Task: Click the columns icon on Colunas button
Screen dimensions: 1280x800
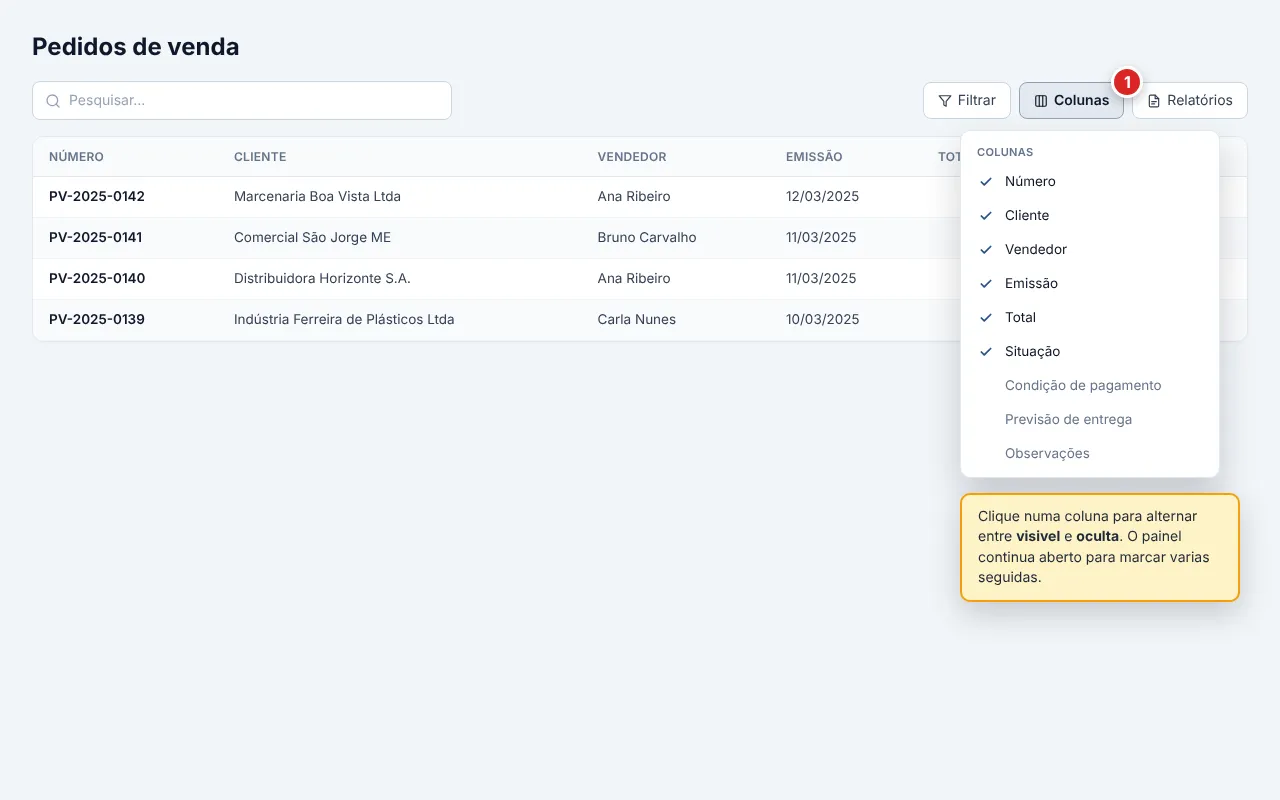Action: pos(1041,101)
